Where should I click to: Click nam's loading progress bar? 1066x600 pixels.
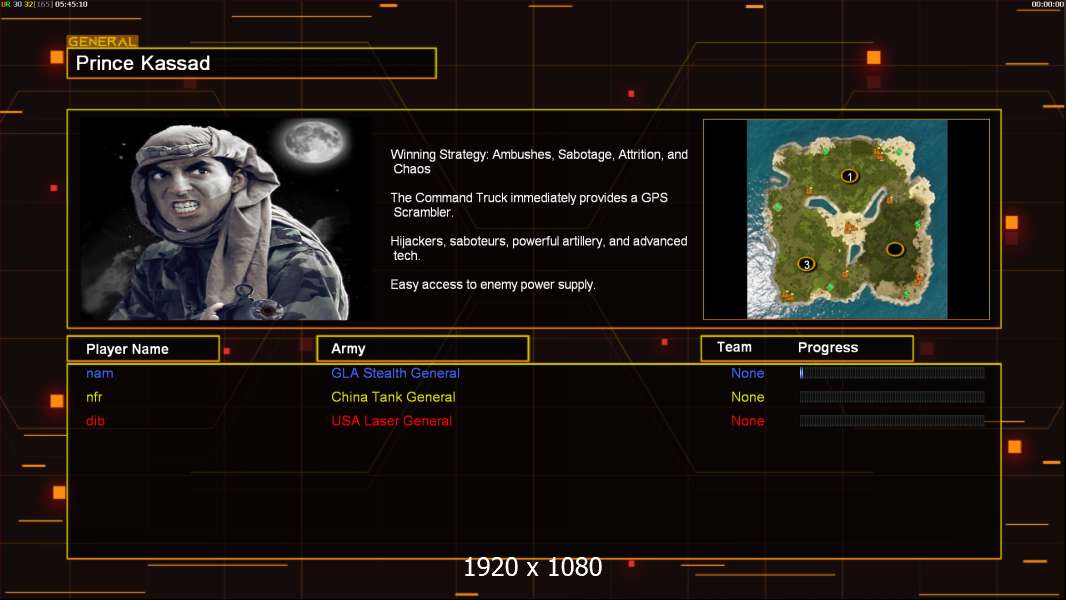pyautogui.click(x=892, y=372)
